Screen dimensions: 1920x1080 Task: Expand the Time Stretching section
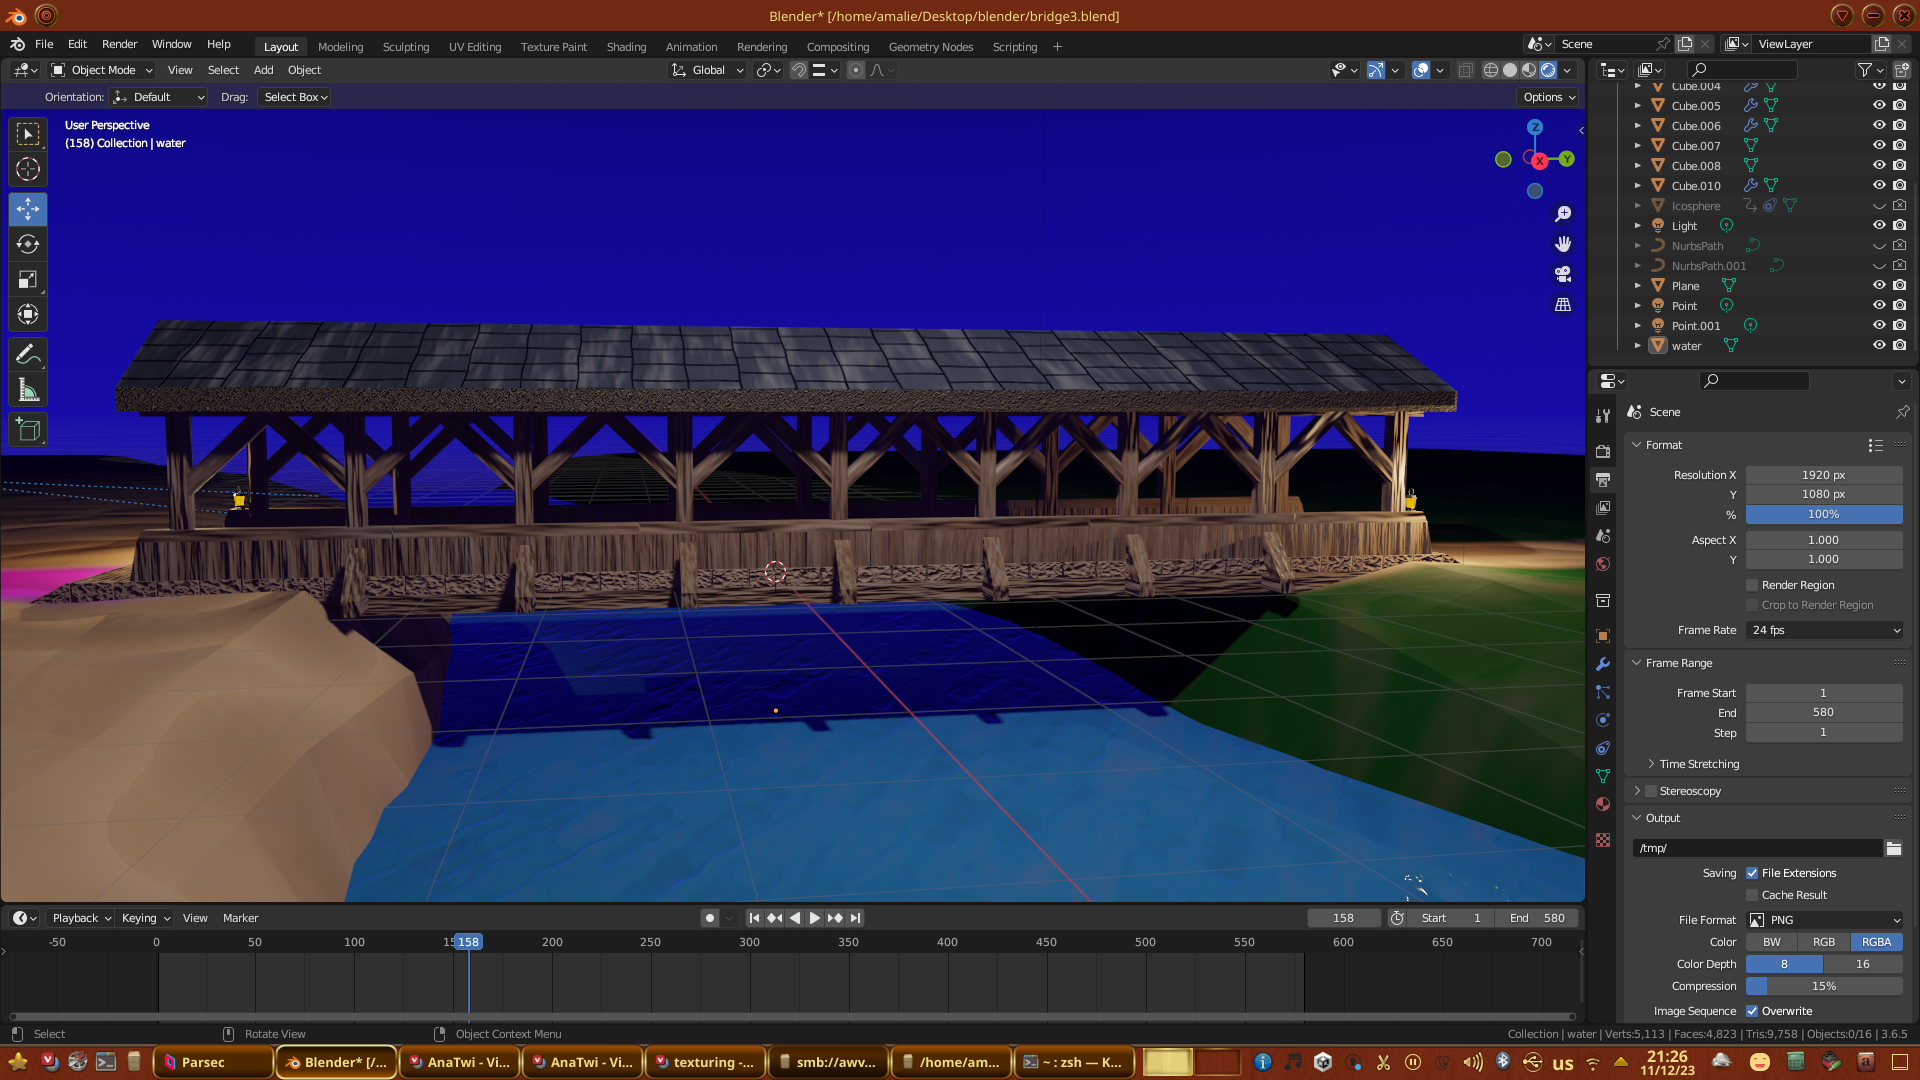(x=1699, y=764)
